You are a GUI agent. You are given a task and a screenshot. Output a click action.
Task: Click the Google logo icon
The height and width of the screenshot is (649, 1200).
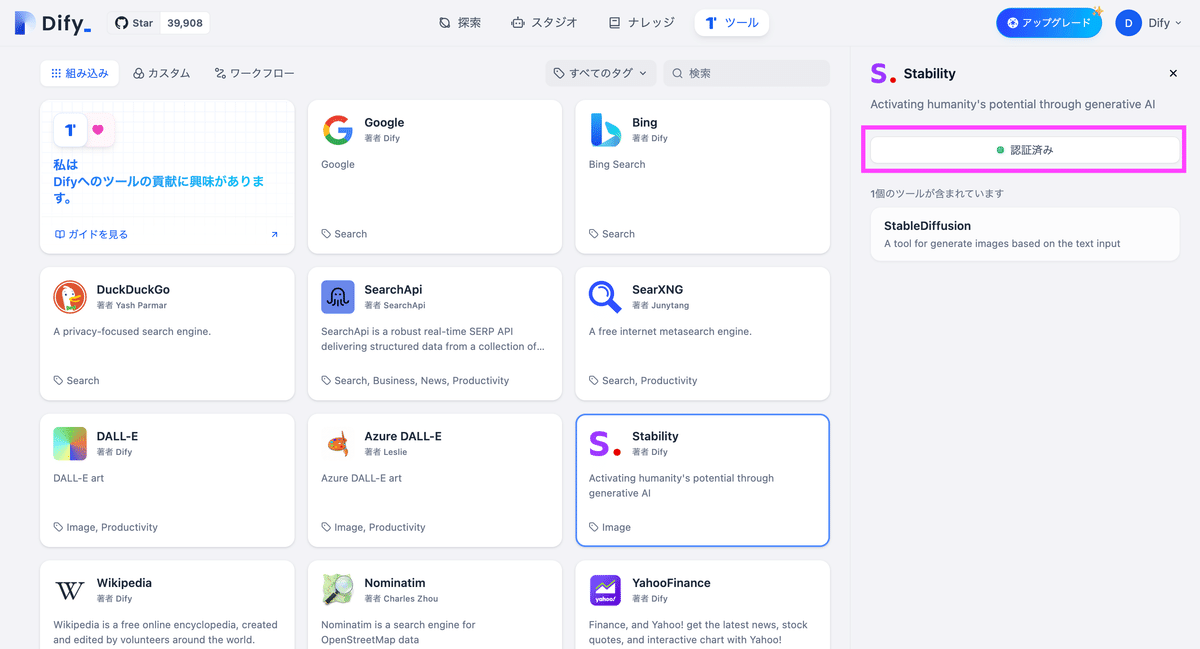[x=338, y=130]
